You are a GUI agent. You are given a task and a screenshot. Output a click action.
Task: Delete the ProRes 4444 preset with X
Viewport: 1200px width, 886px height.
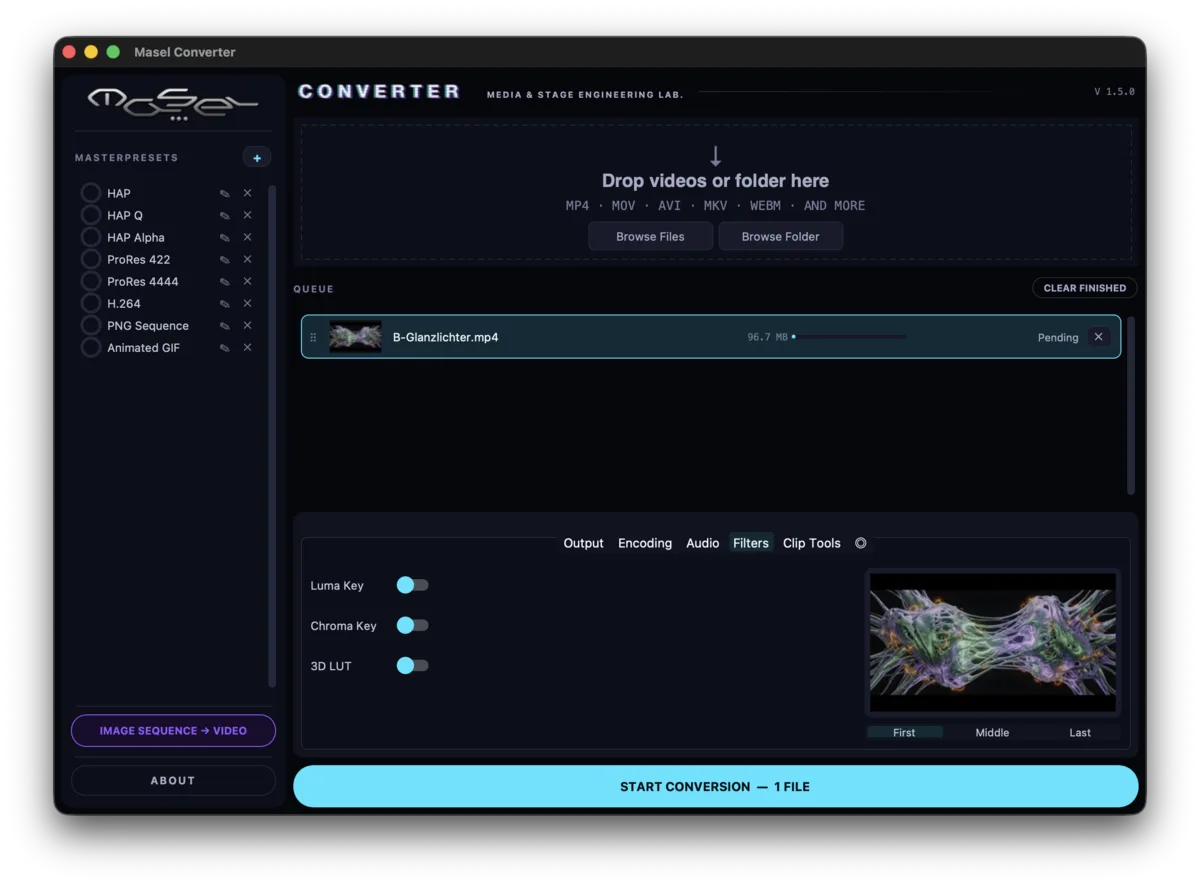(x=247, y=281)
